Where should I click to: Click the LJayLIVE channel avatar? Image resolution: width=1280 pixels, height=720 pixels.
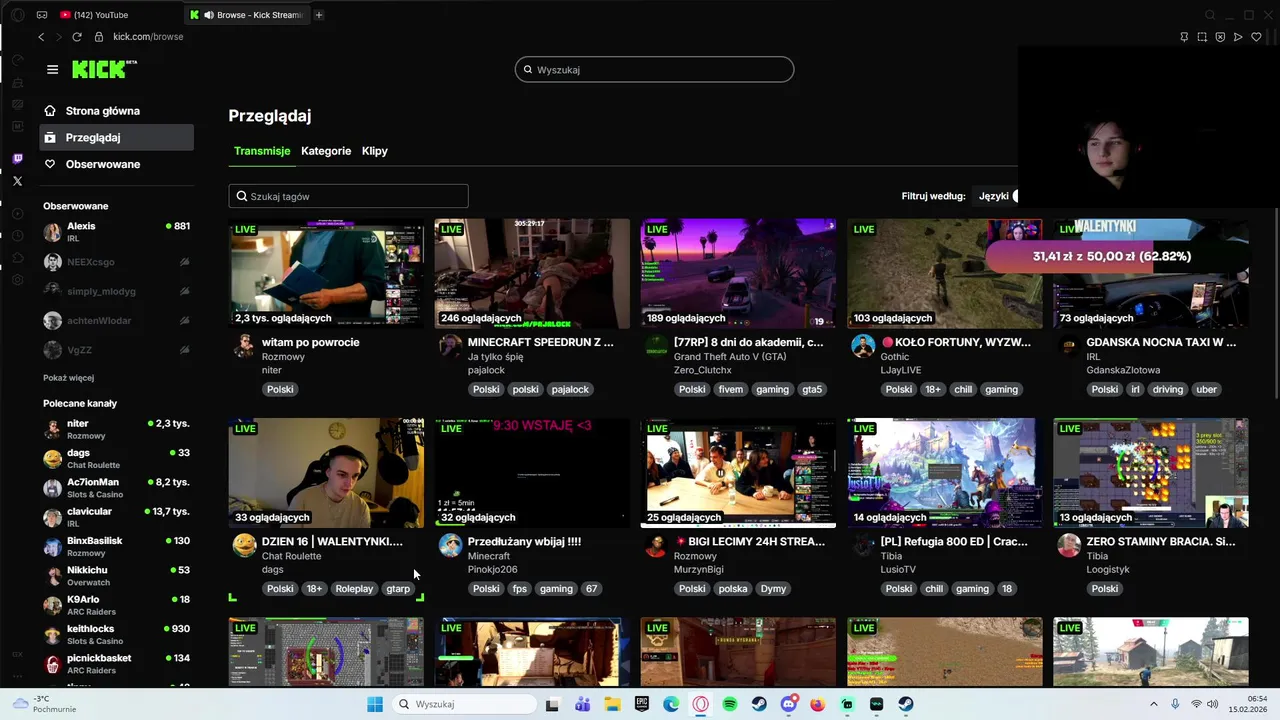(863, 347)
